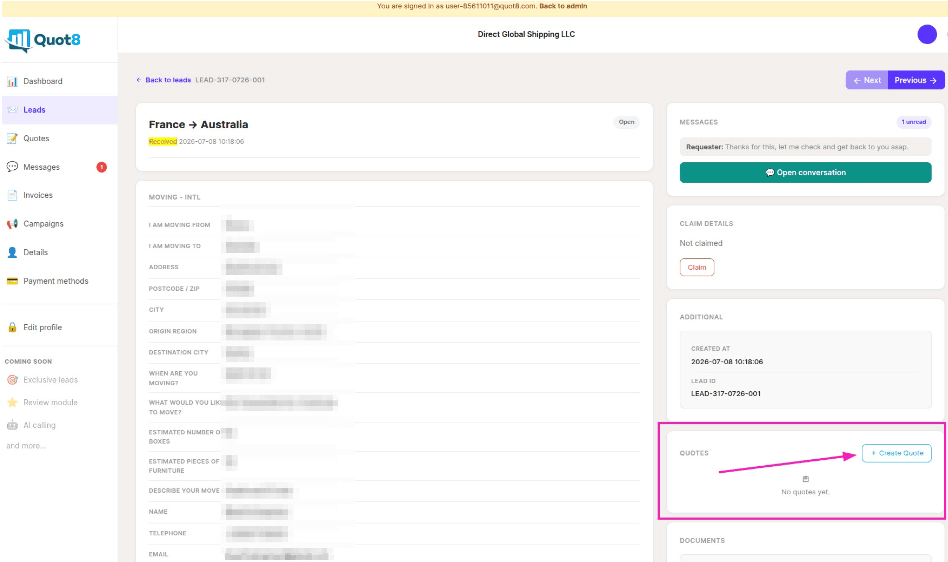Click Direct Global Shipping LLC title

coord(526,34)
